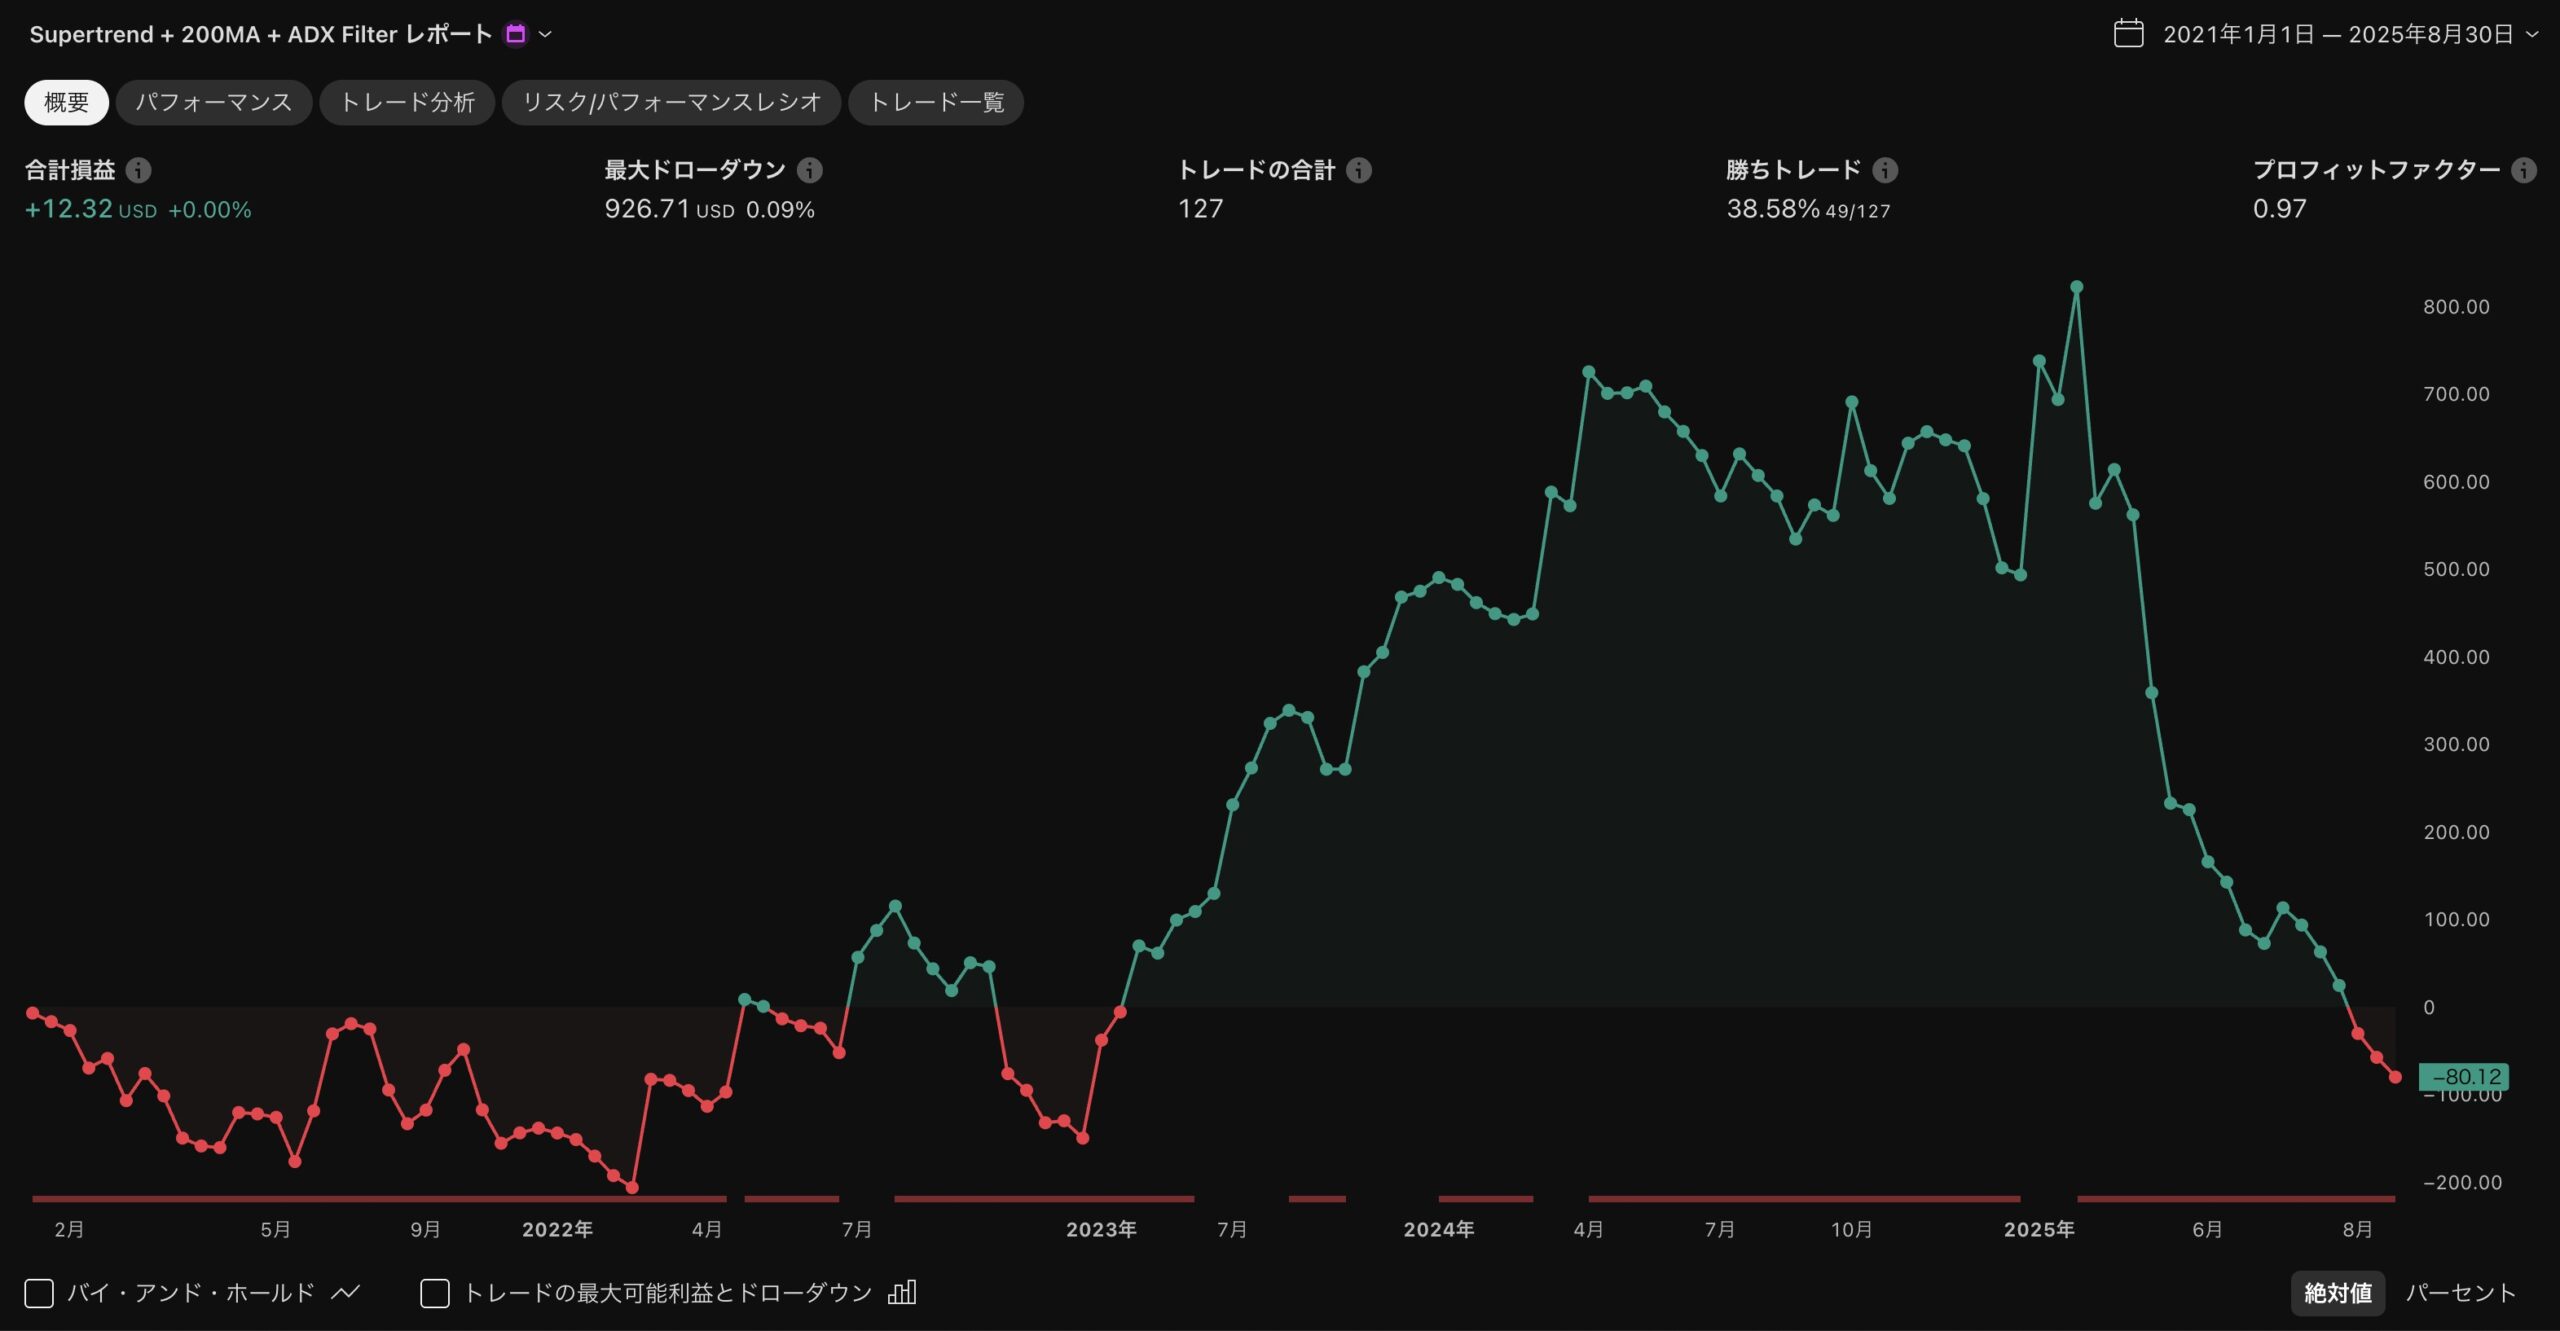Viewport: 2560px width, 1331px height.
Task: Click info icon next to プロフィットファクター
Action: point(2524,170)
